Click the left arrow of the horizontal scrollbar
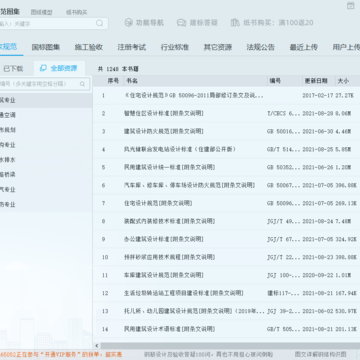 pyautogui.click(x=97, y=345)
